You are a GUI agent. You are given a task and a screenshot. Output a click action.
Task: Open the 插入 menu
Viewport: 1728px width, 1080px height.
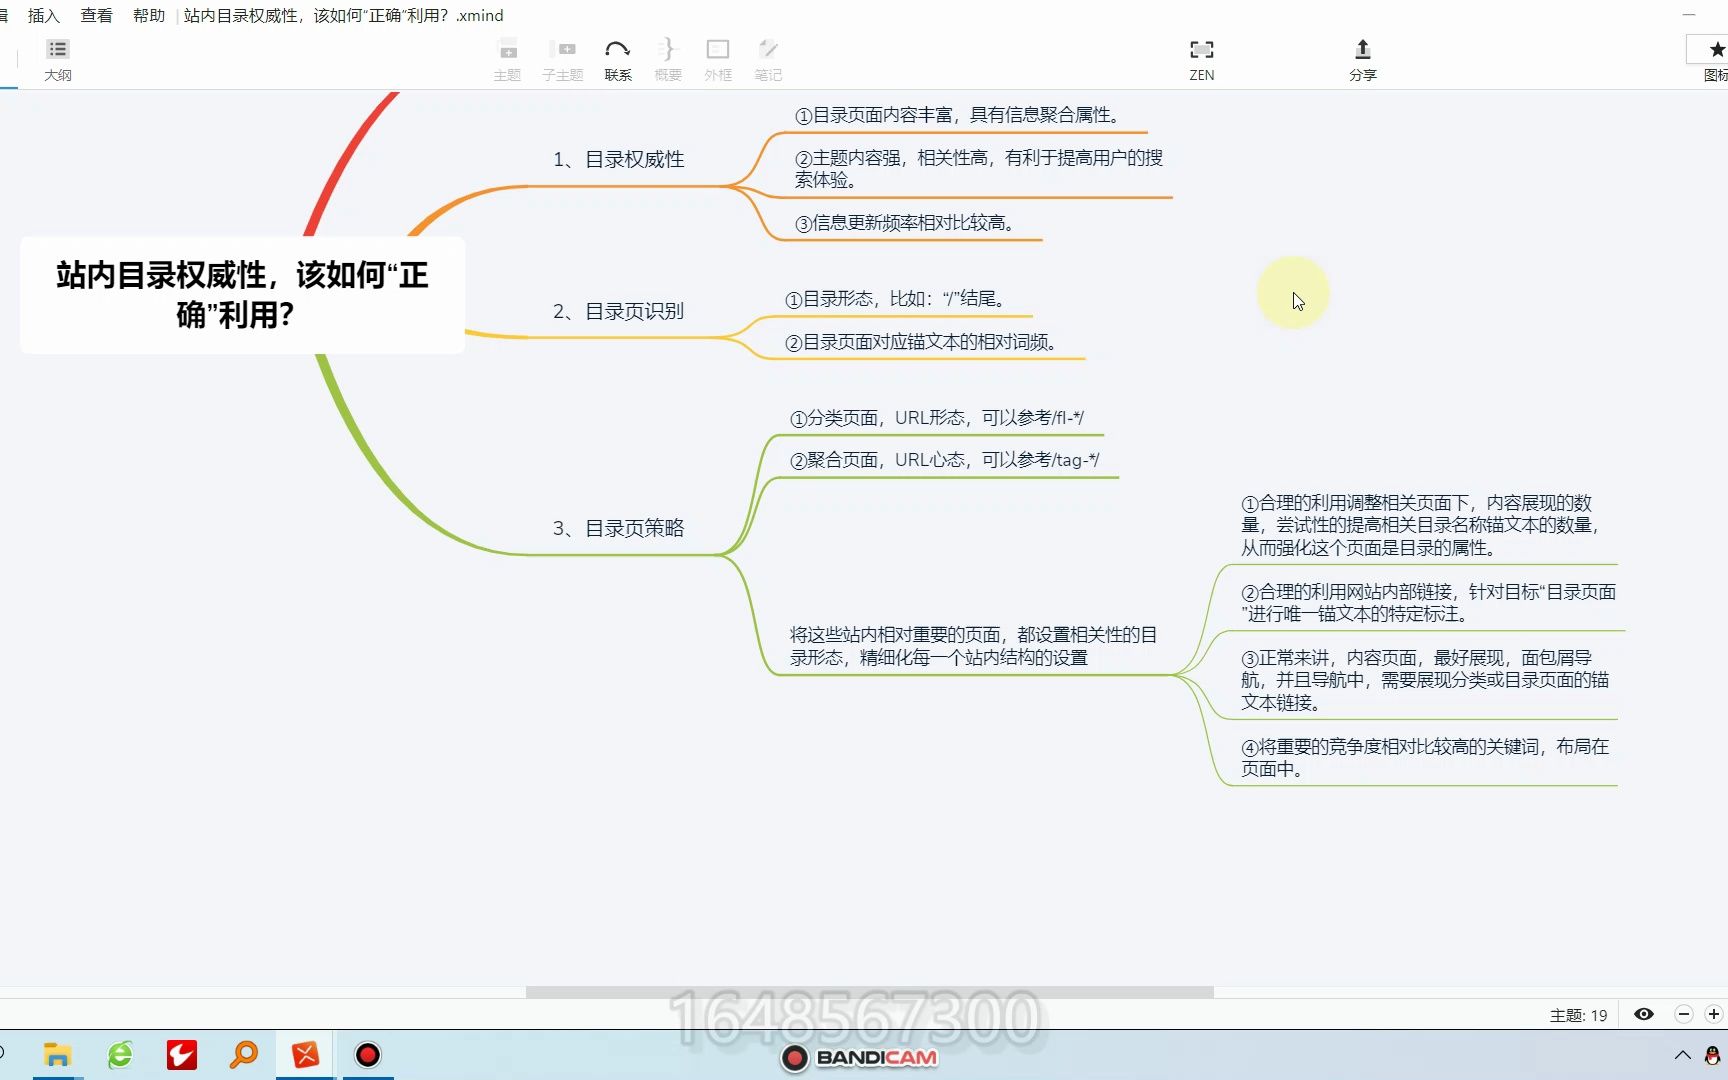pyautogui.click(x=44, y=15)
